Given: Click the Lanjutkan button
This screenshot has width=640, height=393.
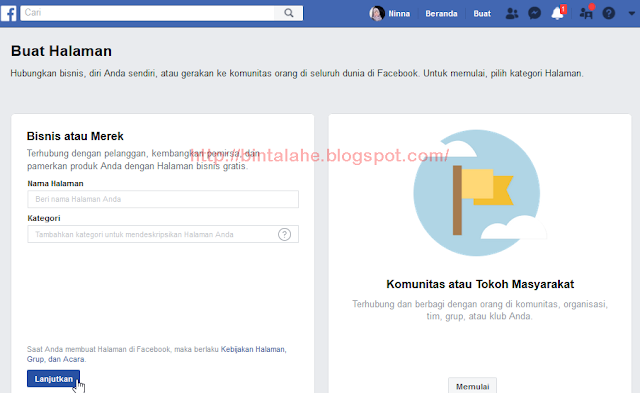Looking at the screenshot, I should coord(53,379).
